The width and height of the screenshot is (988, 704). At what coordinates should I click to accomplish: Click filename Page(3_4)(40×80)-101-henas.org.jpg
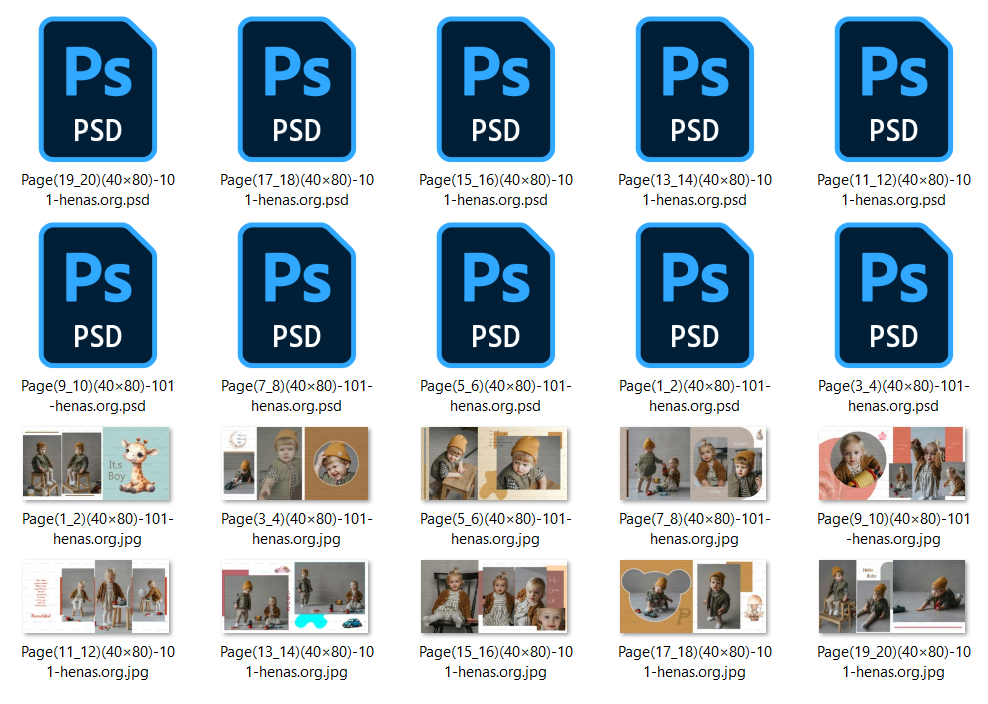(x=297, y=529)
